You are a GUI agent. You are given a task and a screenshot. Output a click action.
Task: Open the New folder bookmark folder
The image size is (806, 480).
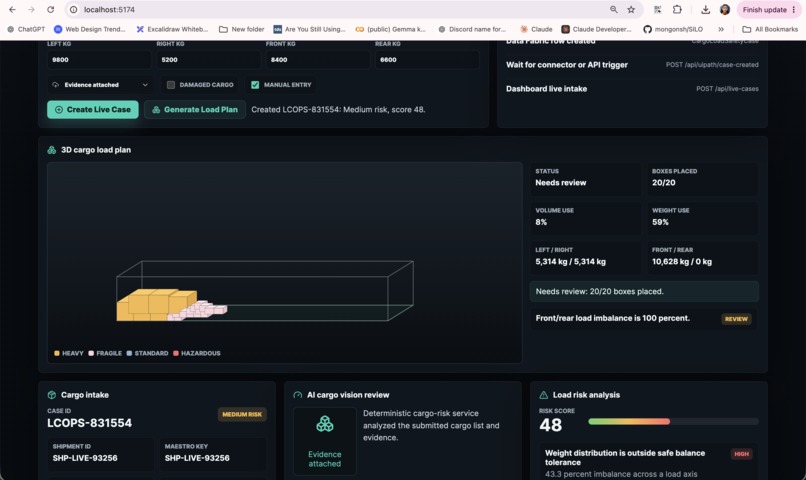point(242,29)
